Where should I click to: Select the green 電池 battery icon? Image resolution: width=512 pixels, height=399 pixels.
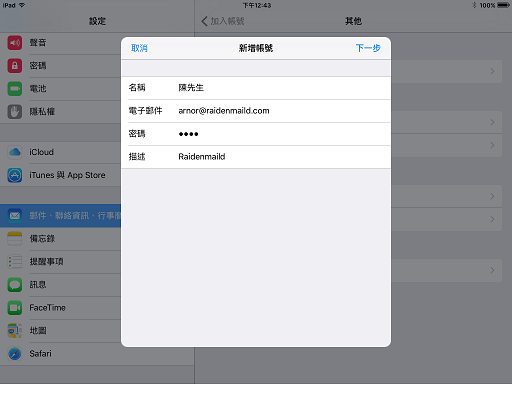click(15, 89)
